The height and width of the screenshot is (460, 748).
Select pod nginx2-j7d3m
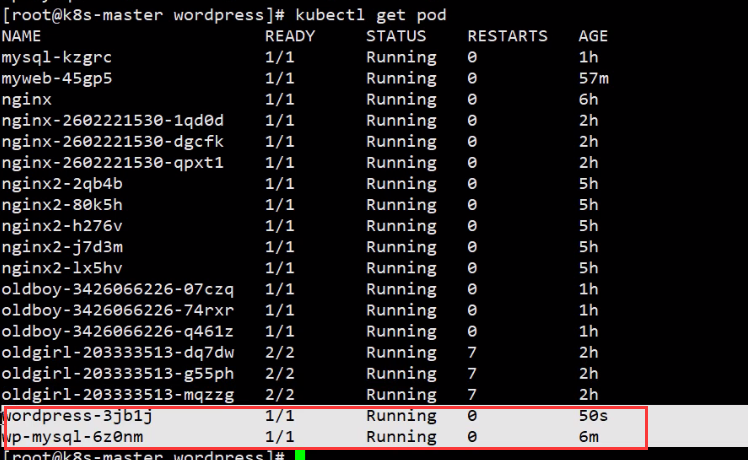pyautogui.click(x=62, y=247)
